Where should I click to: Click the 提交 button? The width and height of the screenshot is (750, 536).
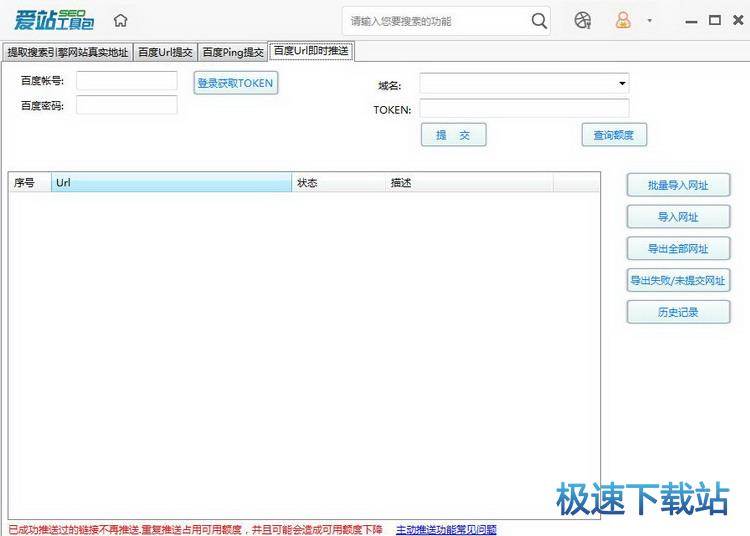point(453,135)
